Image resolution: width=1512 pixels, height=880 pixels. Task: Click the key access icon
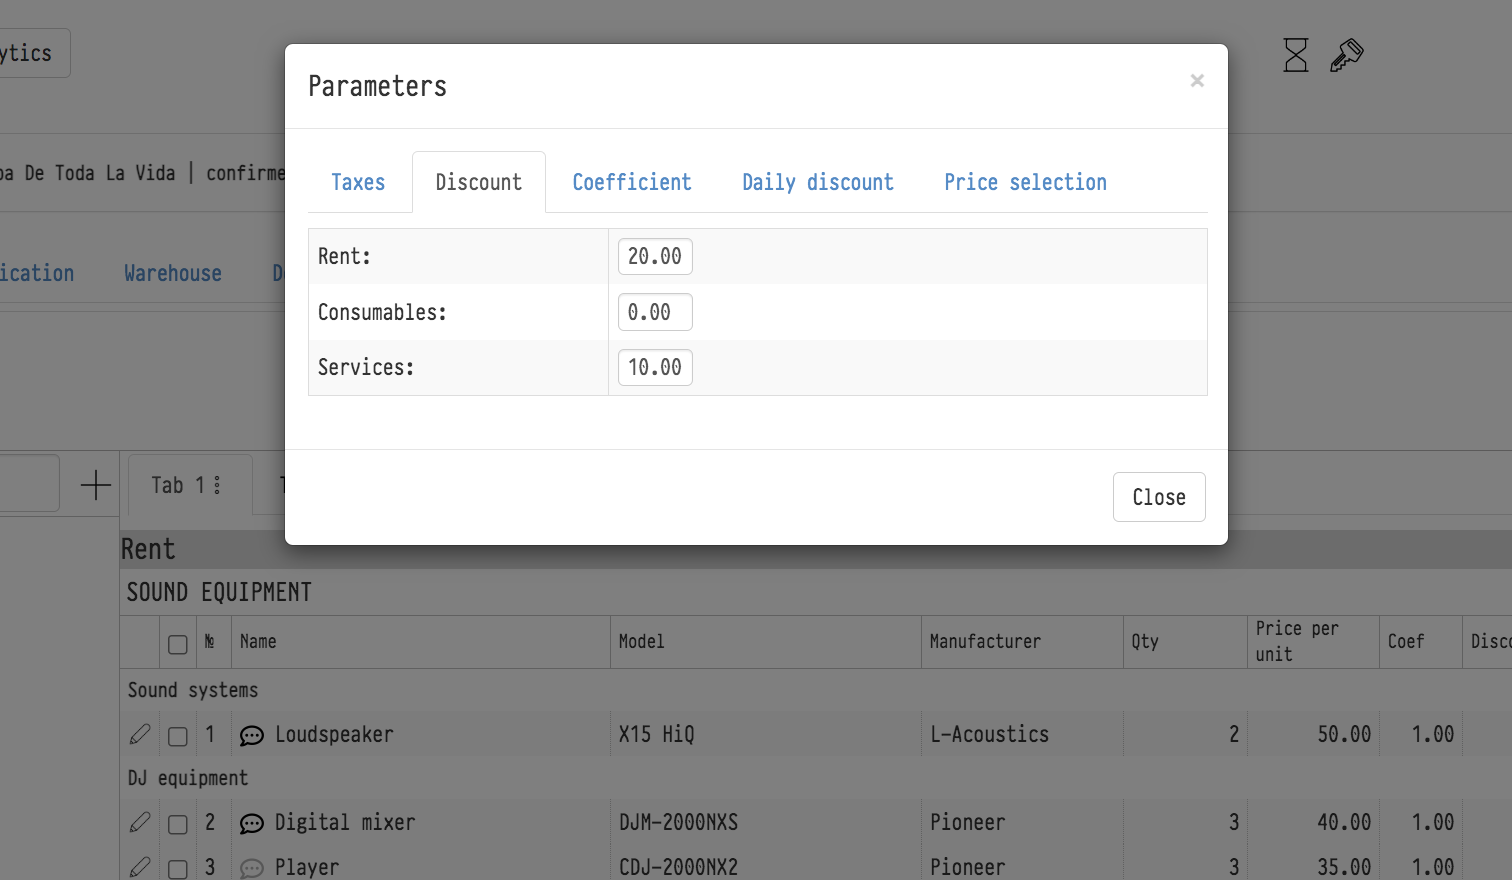tap(1346, 55)
